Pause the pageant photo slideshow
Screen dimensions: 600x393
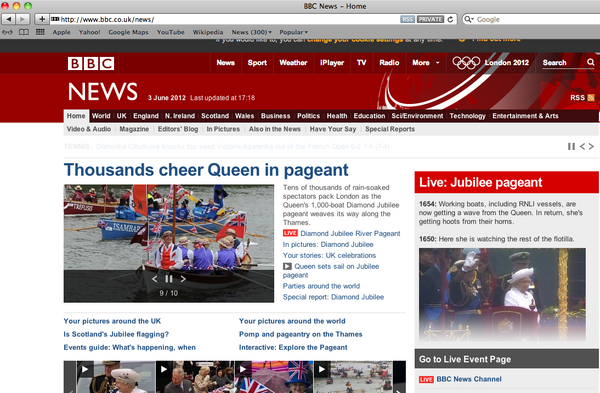[169, 279]
